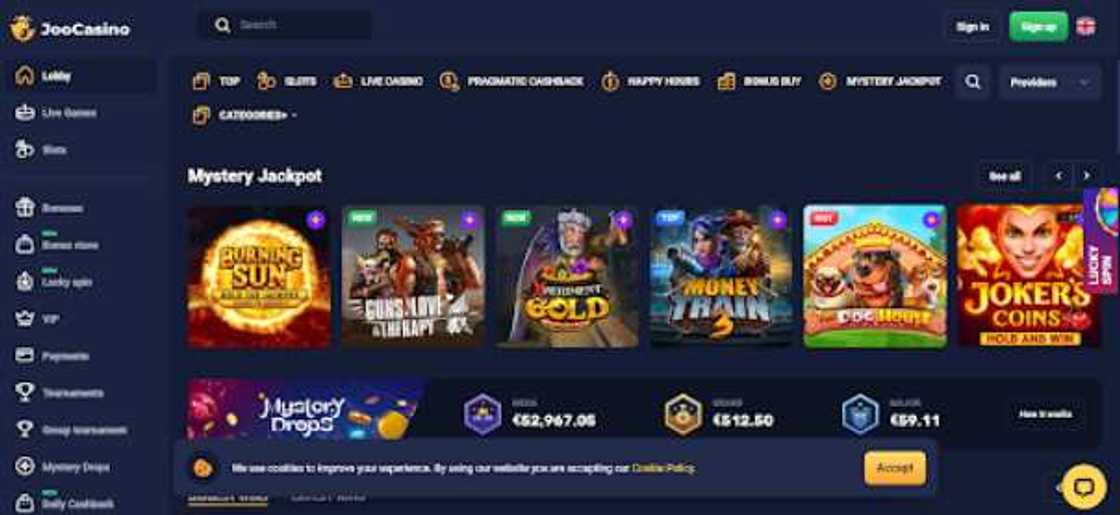Show previous Mystery Jackpot games arrow
The height and width of the screenshot is (515, 1120).
click(1059, 176)
